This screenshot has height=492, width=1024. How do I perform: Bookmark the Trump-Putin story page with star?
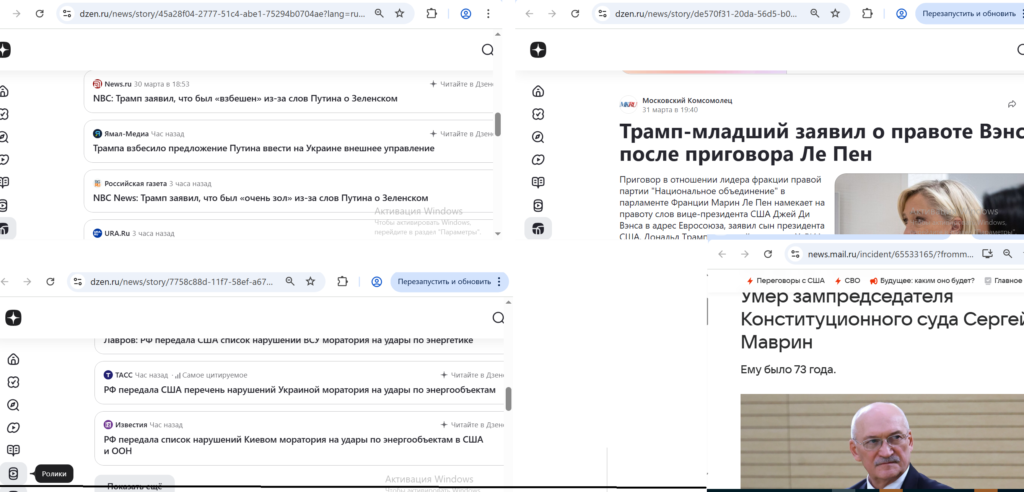(x=400, y=13)
